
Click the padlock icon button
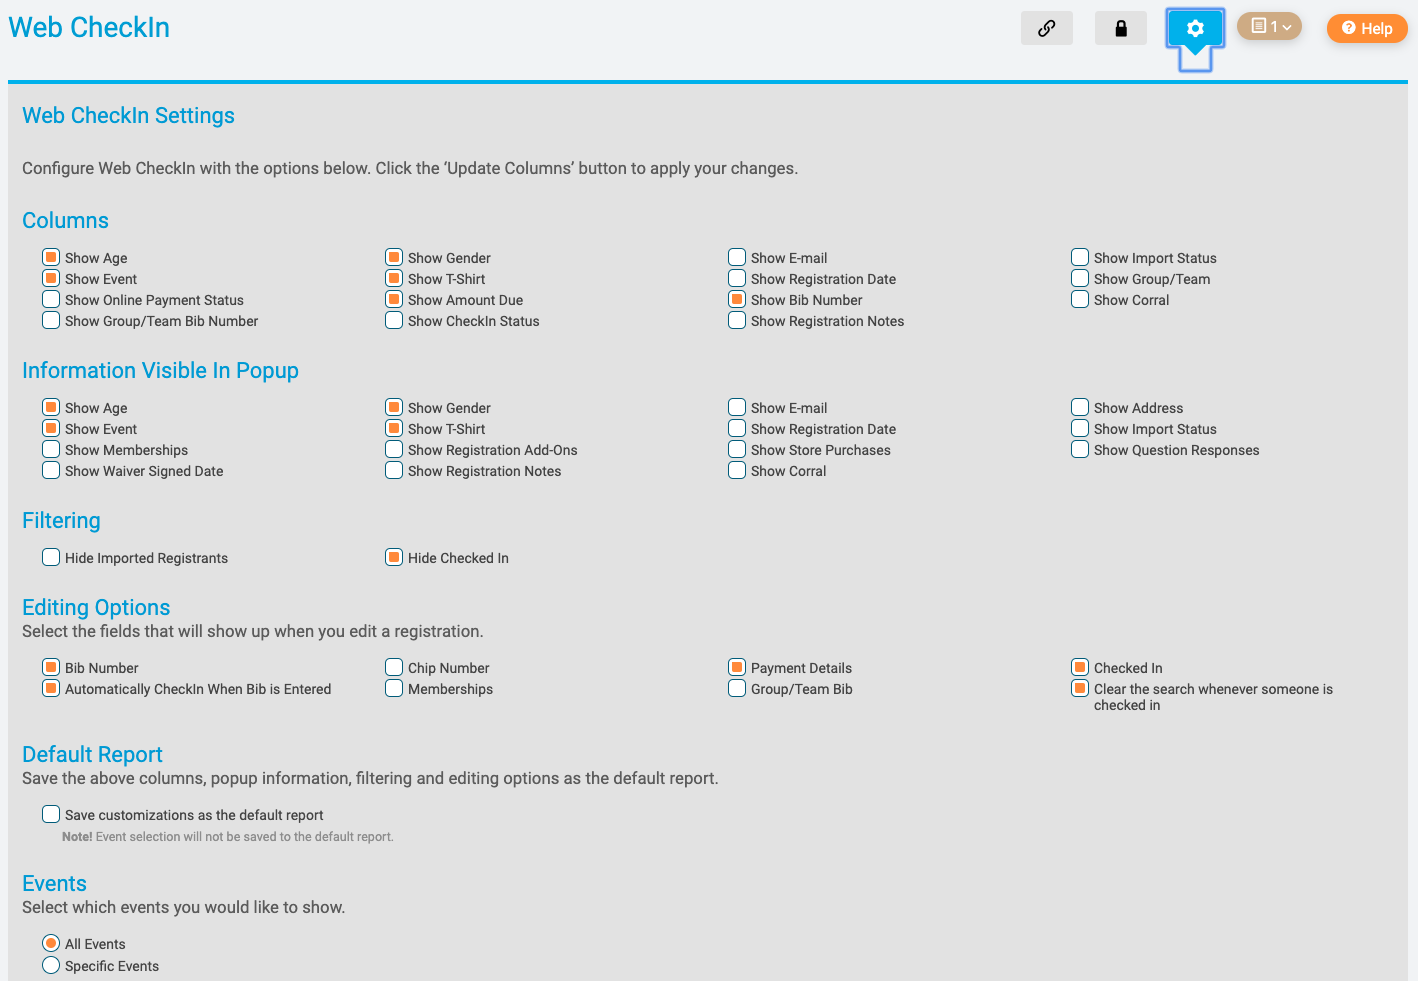[x=1120, y=28]
